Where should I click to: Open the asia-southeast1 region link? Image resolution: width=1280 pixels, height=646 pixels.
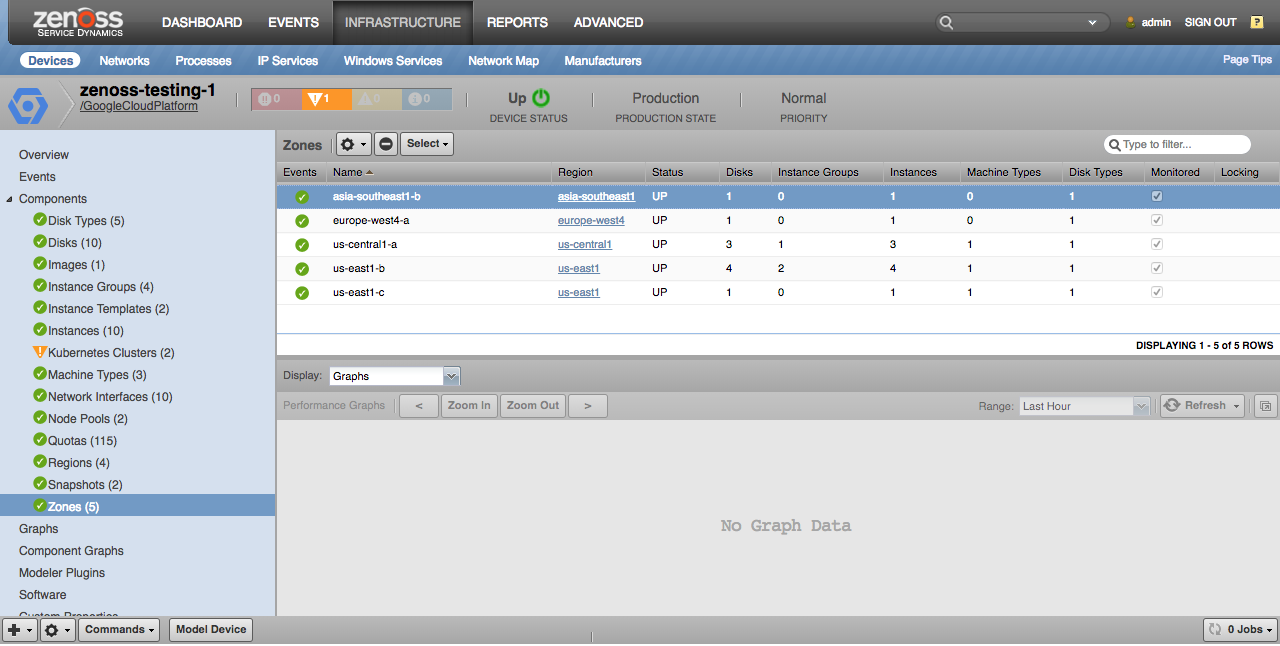click(x=597, y=197)
